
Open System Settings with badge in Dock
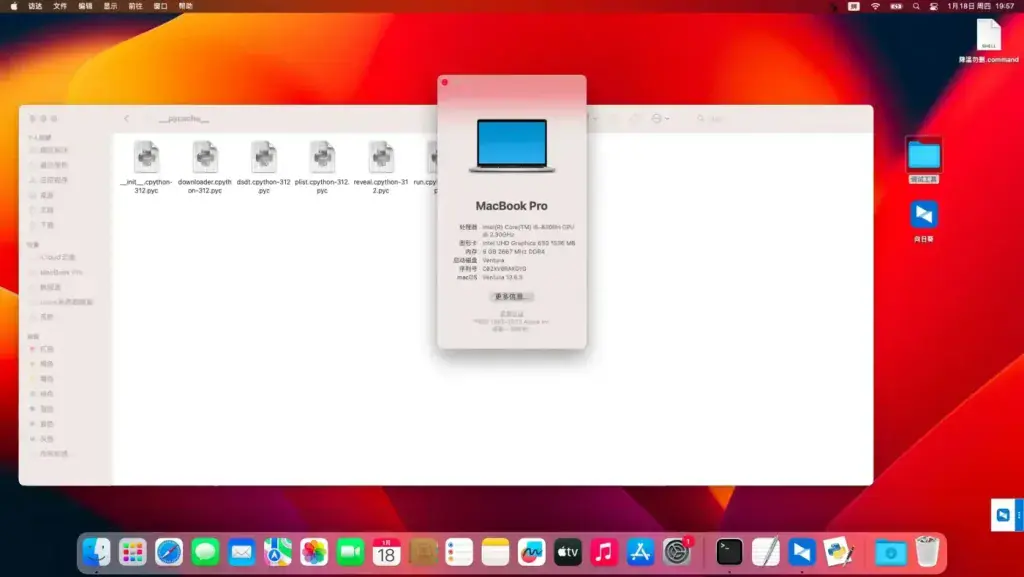click(677, 553)
